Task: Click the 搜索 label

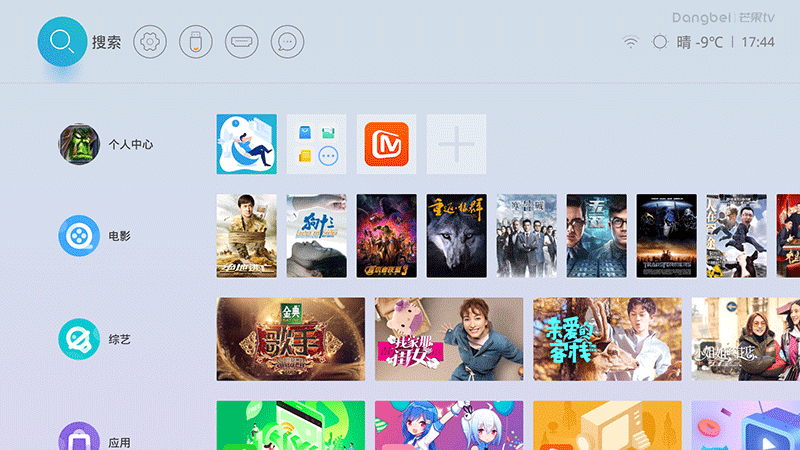Action: 107,42
